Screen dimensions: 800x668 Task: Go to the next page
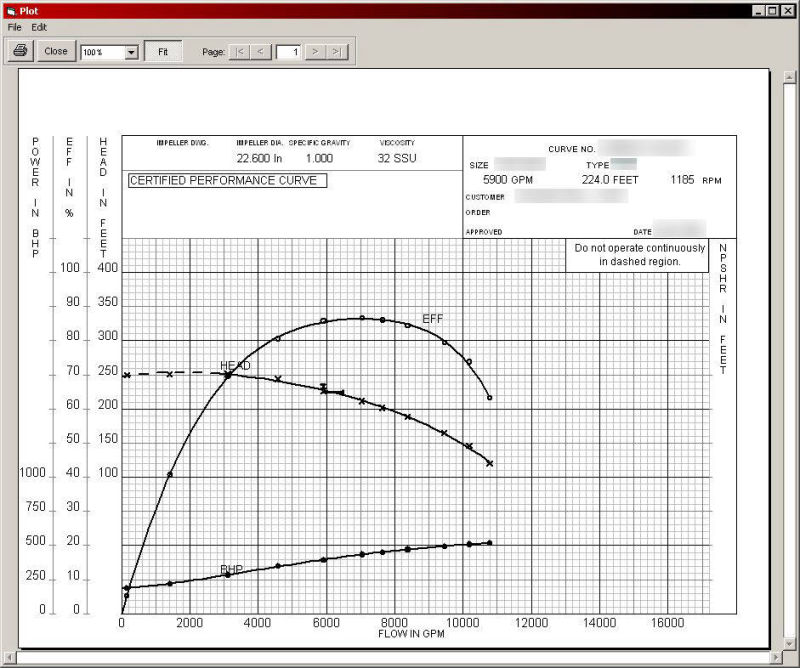tap(315, 52)
